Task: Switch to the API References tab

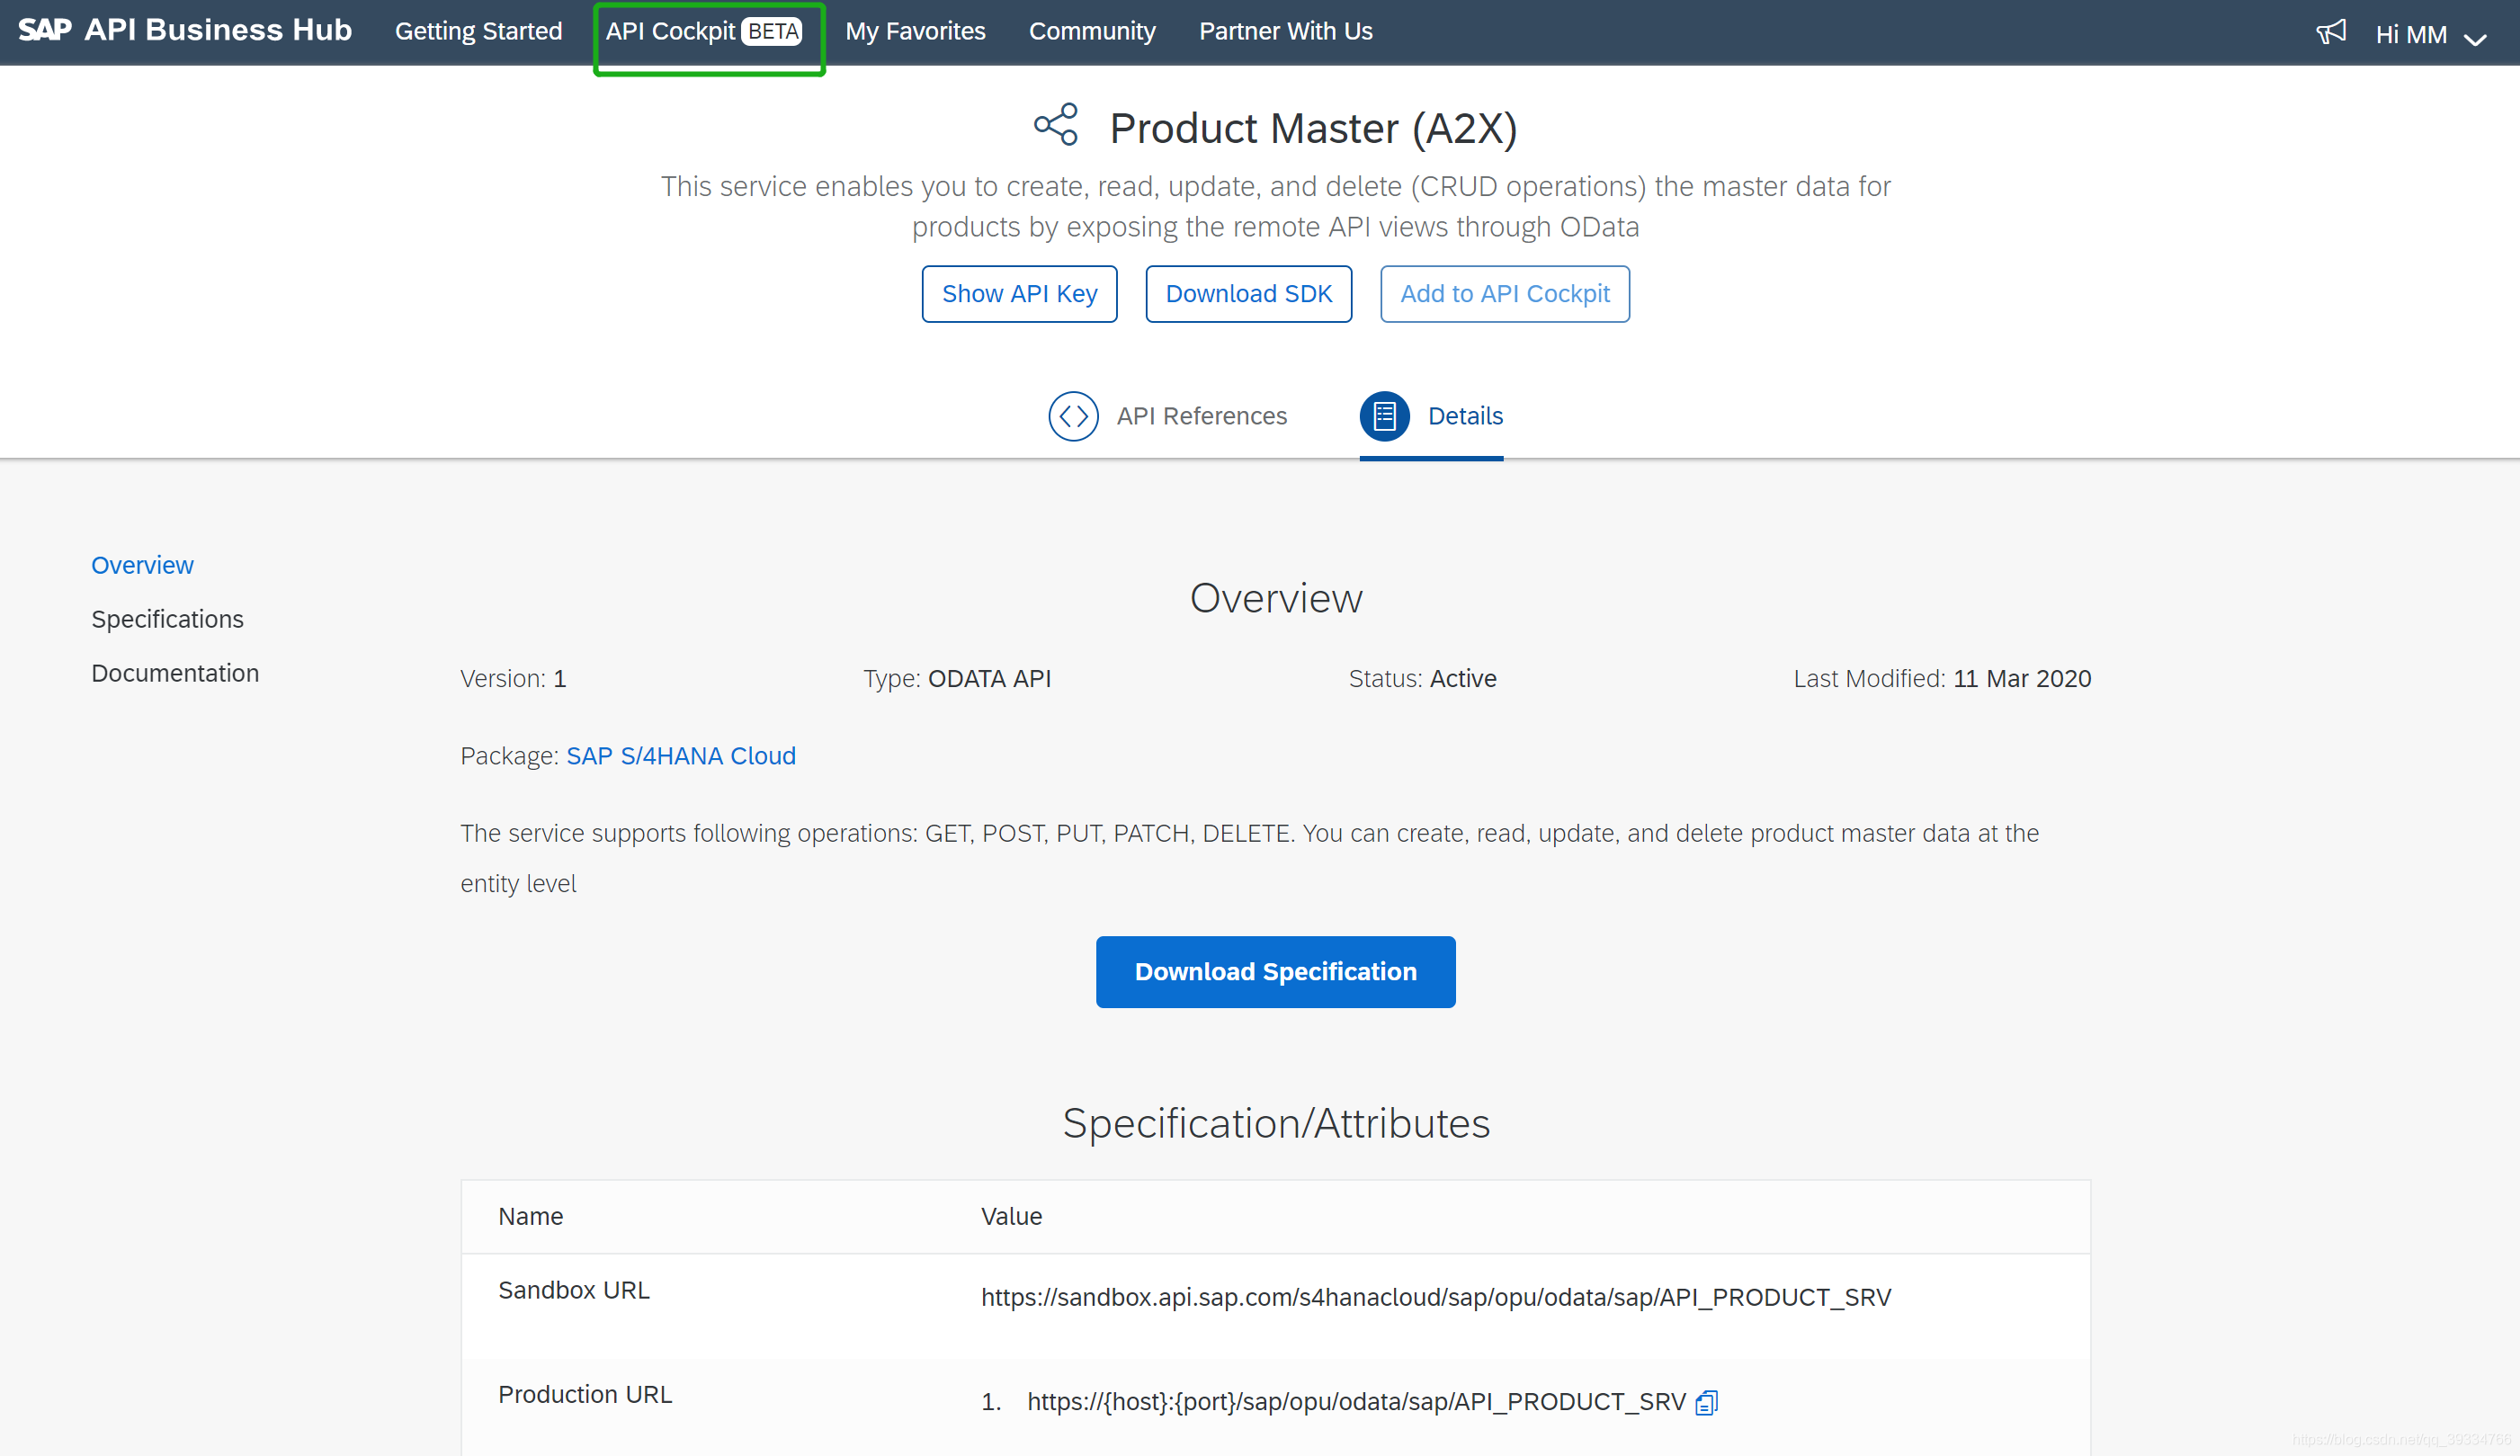Action: coord(1201,416)
